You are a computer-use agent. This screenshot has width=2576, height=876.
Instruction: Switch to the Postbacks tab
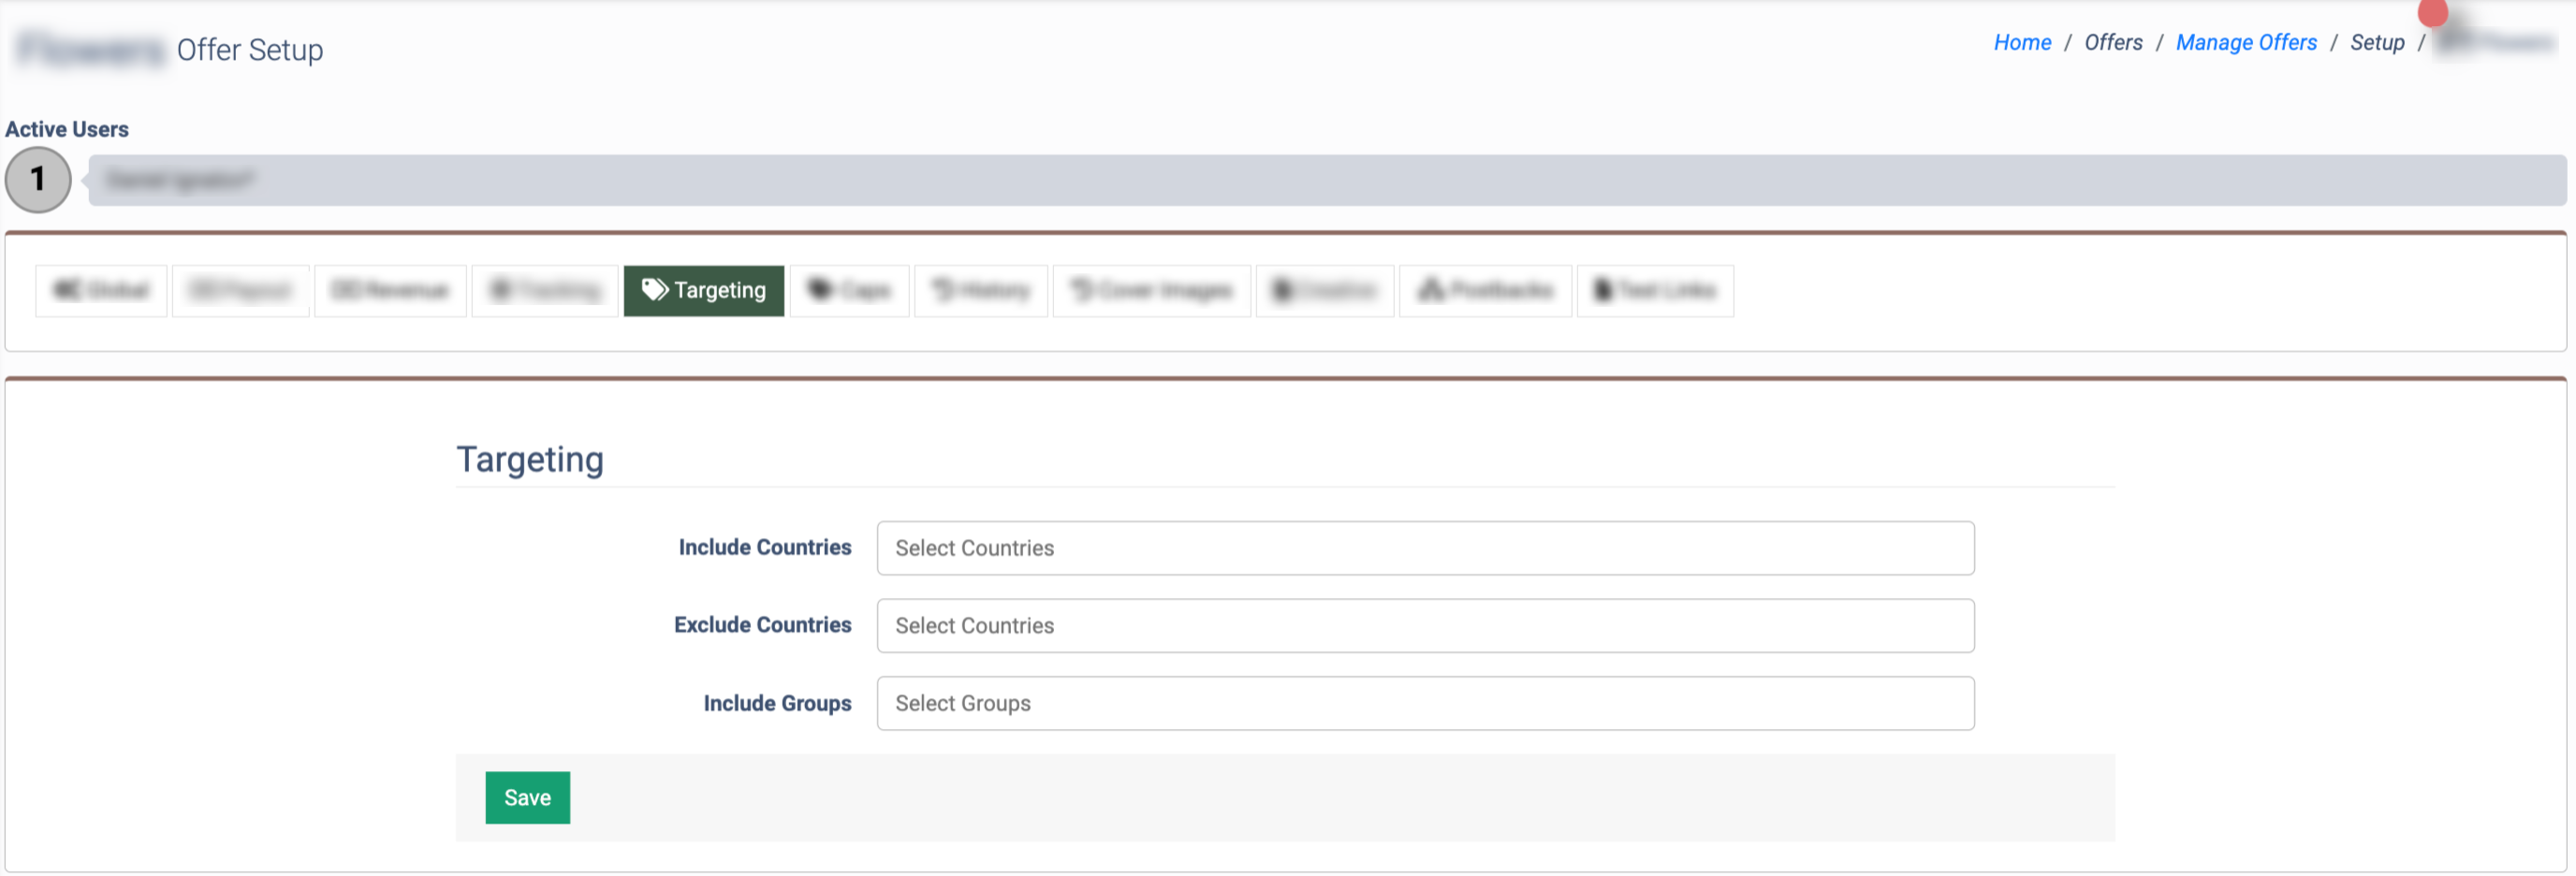[x=1485, y=291]
